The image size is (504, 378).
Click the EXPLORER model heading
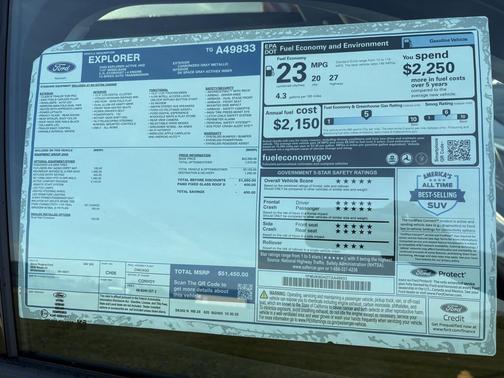point(114,59)
